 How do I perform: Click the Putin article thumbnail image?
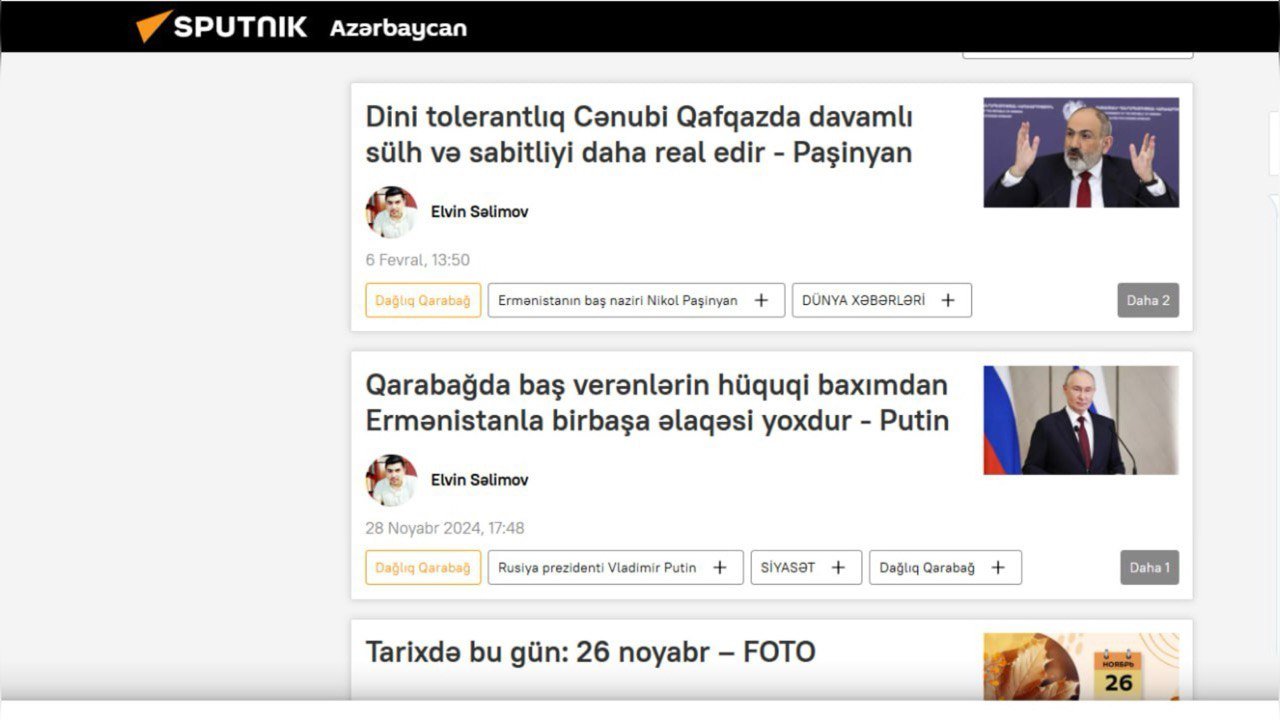point(1081,420)
